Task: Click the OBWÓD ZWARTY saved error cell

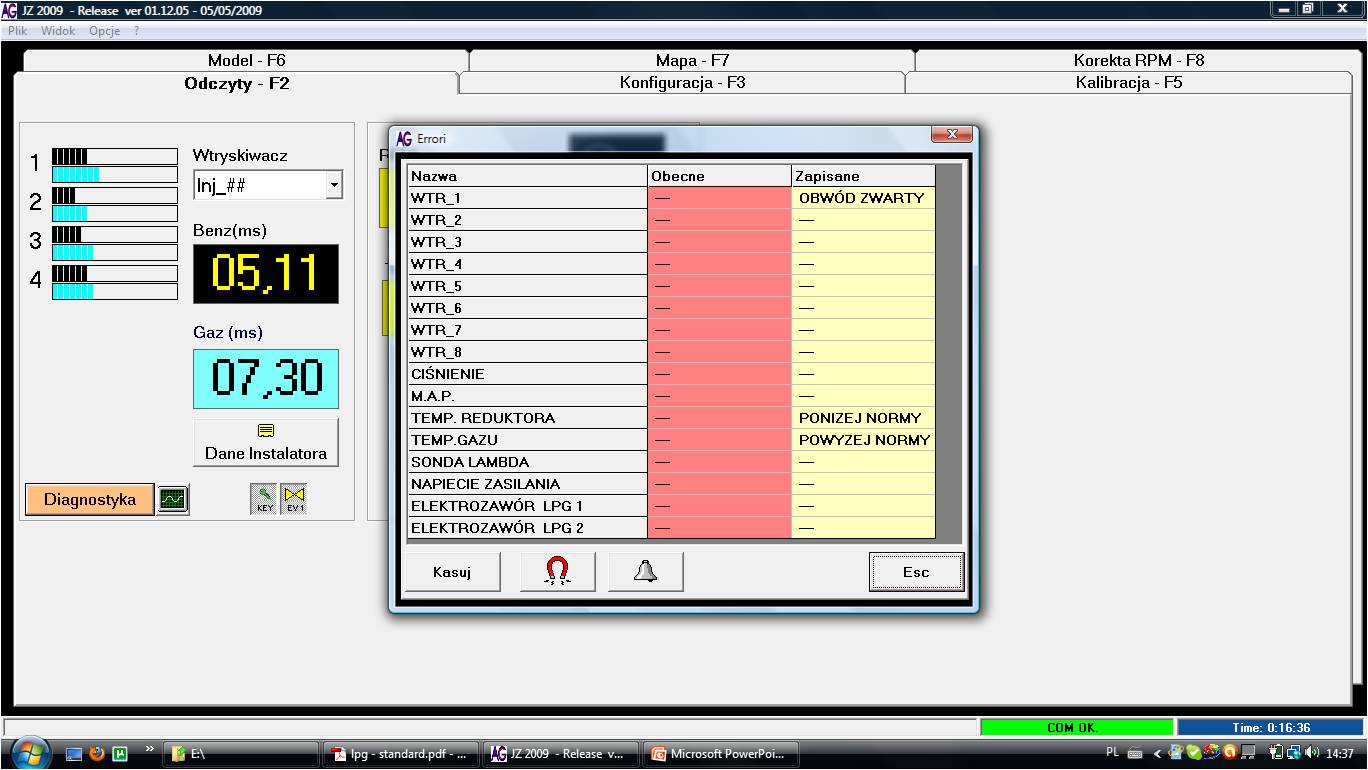Action: 863,198
